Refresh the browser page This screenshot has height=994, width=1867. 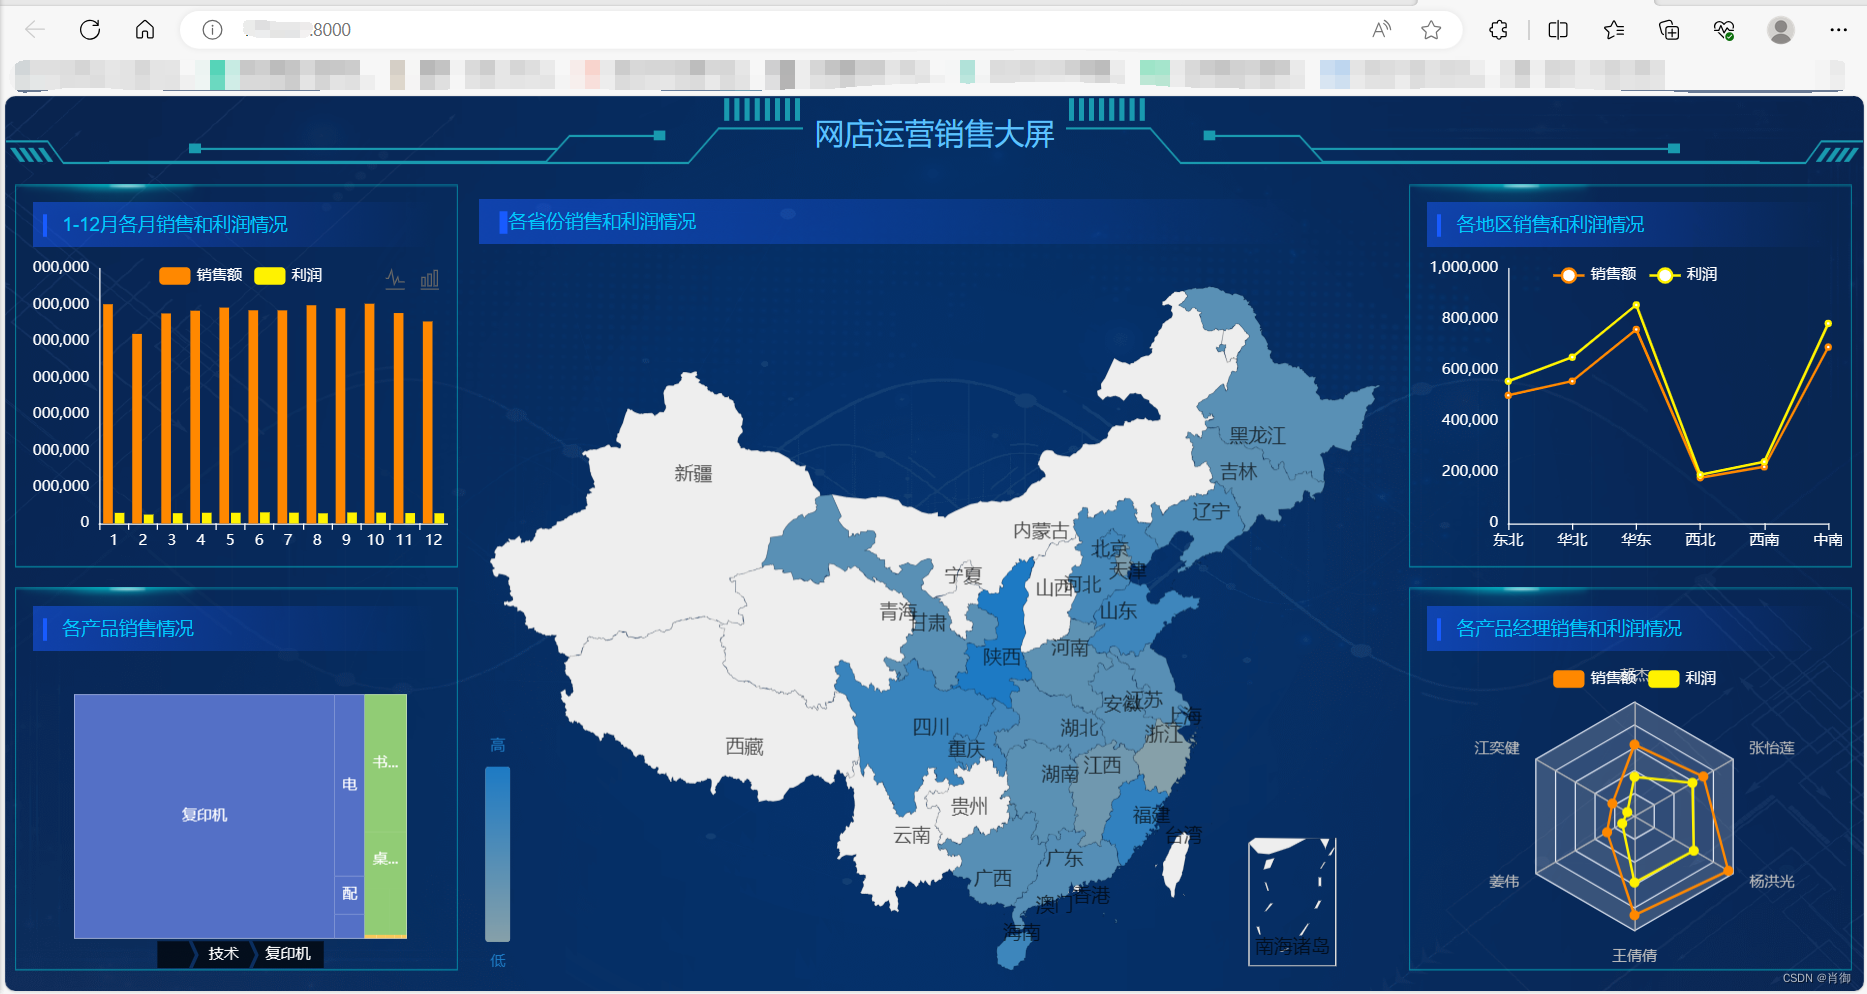point(90,30)
